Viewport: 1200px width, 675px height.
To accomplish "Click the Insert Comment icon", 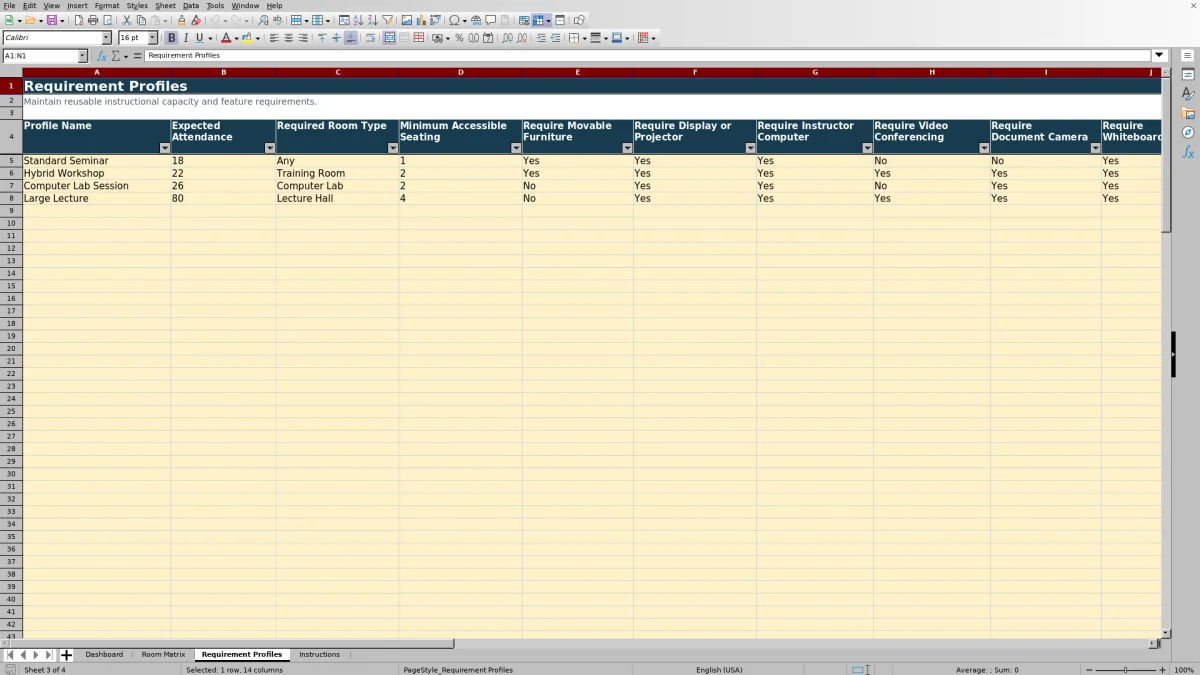I will (491, 20).
